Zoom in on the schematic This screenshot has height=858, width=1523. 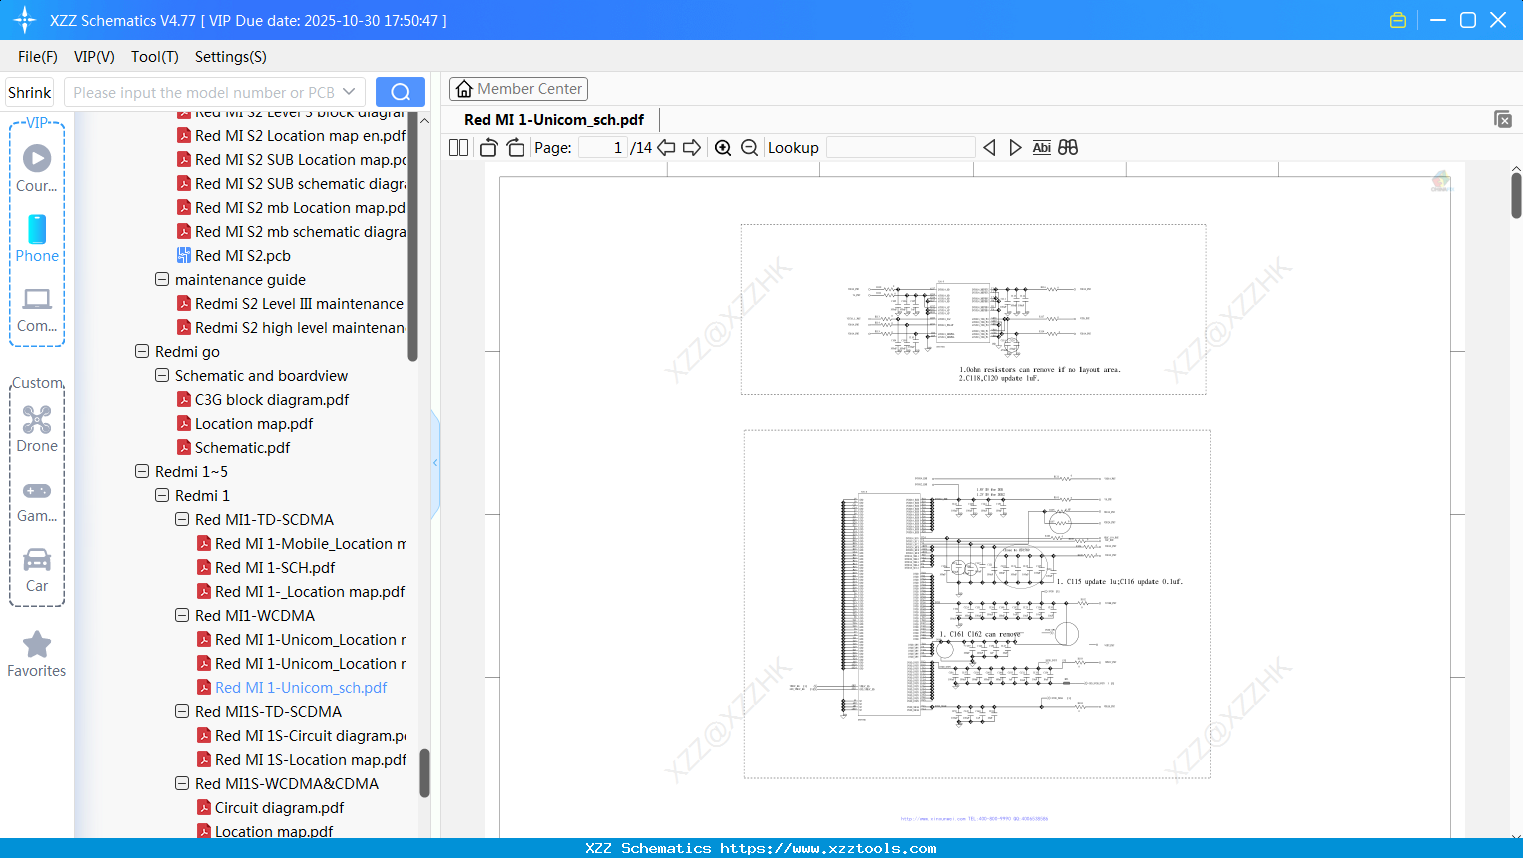click(723, 148)
